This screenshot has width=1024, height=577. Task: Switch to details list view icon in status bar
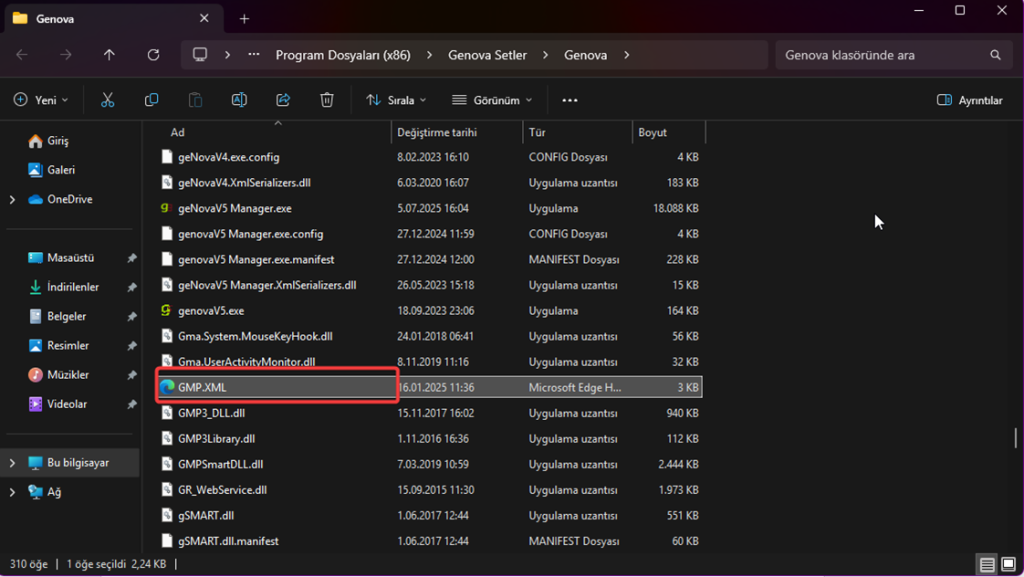click(x=987, y=564)
